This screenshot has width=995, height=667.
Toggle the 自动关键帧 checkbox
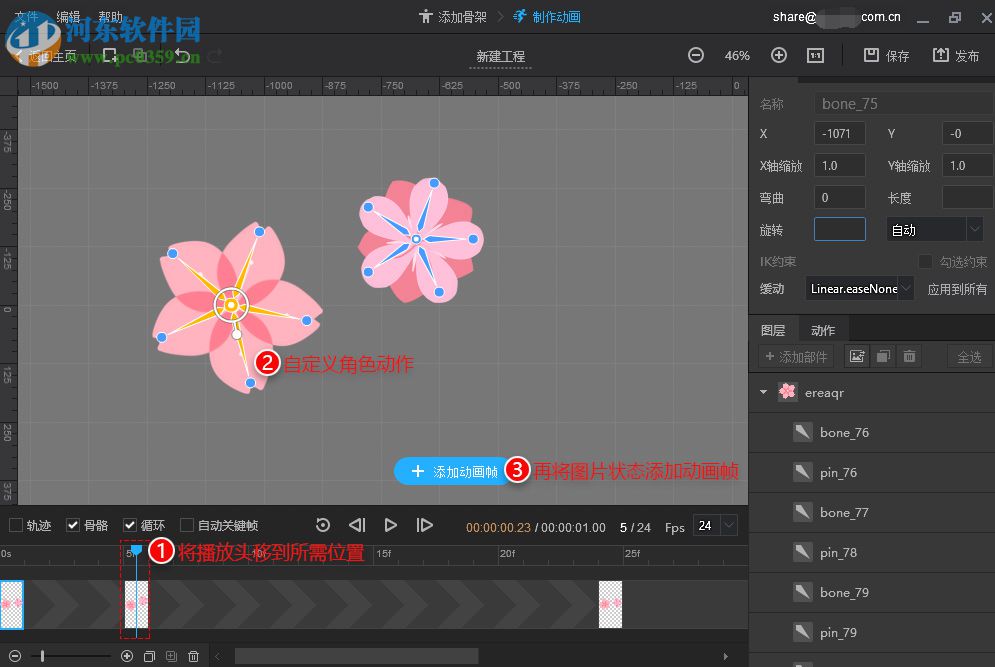(x=187, y=525)
